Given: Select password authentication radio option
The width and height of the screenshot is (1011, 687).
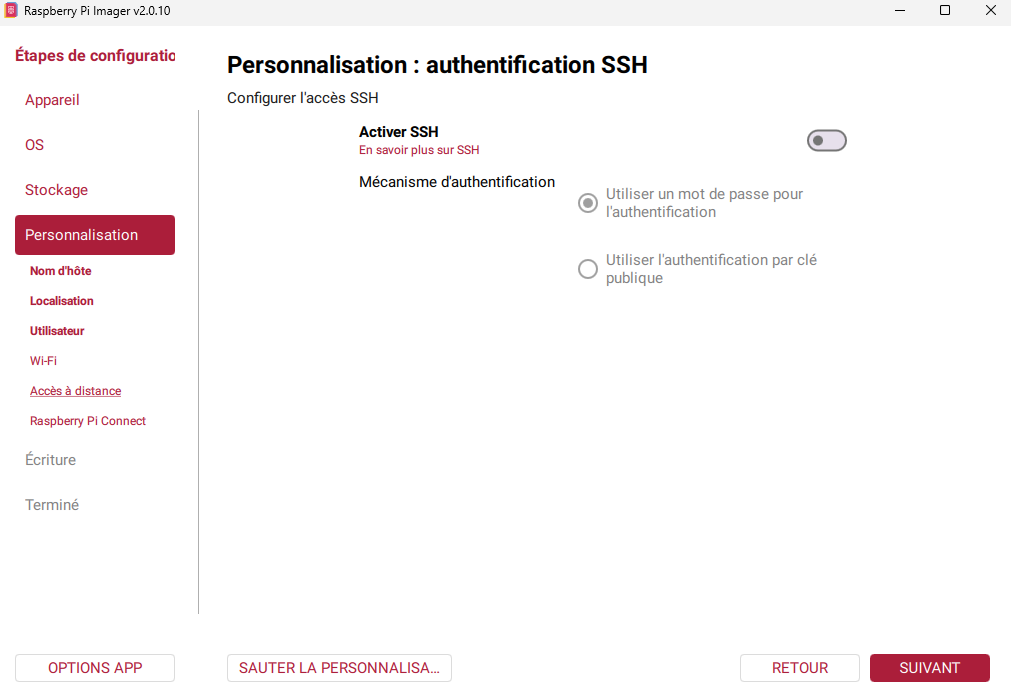Looking at the screenshot, I should (587, 203).
